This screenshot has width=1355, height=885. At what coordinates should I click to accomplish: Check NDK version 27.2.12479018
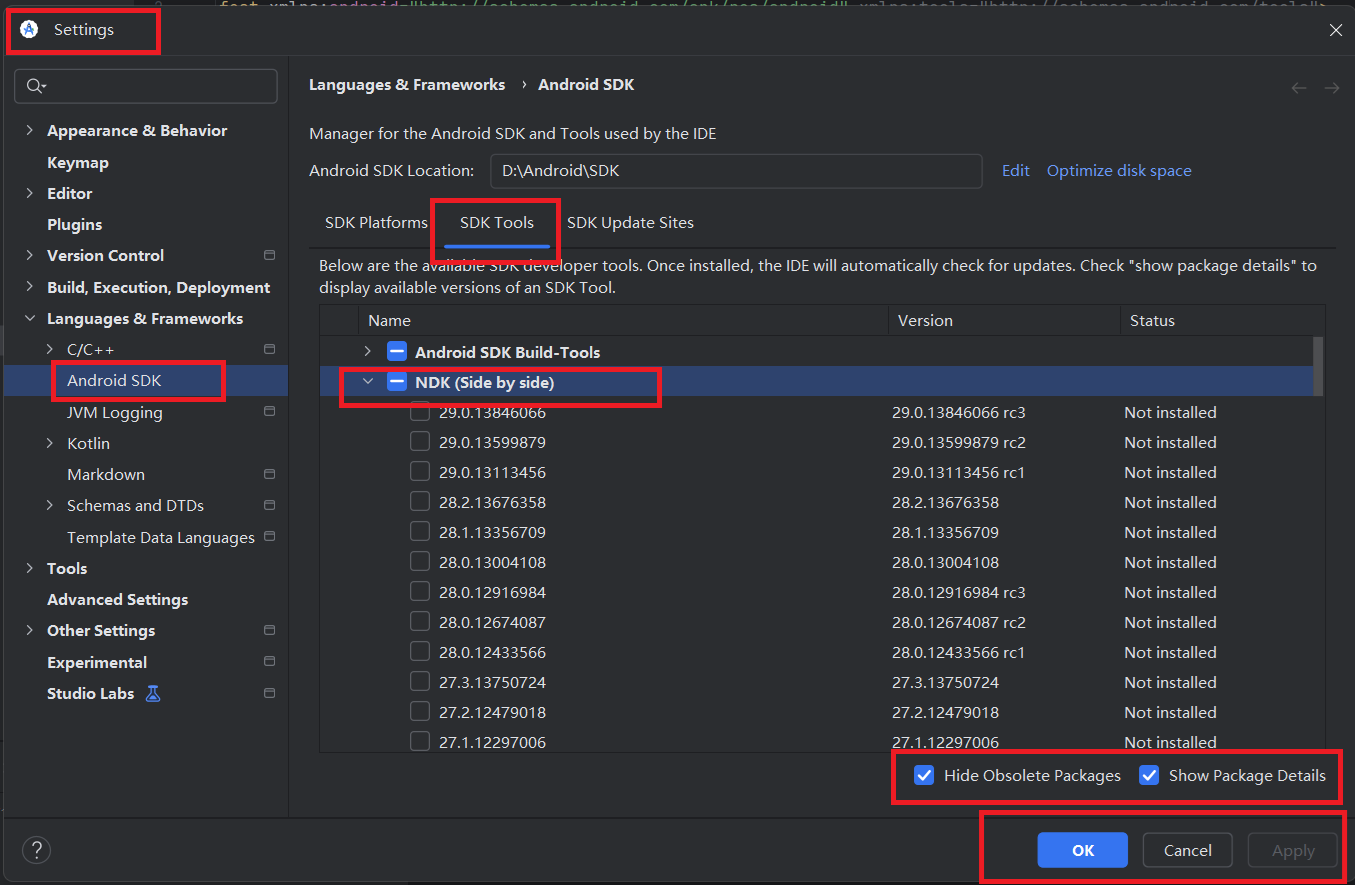click(420, 712)
